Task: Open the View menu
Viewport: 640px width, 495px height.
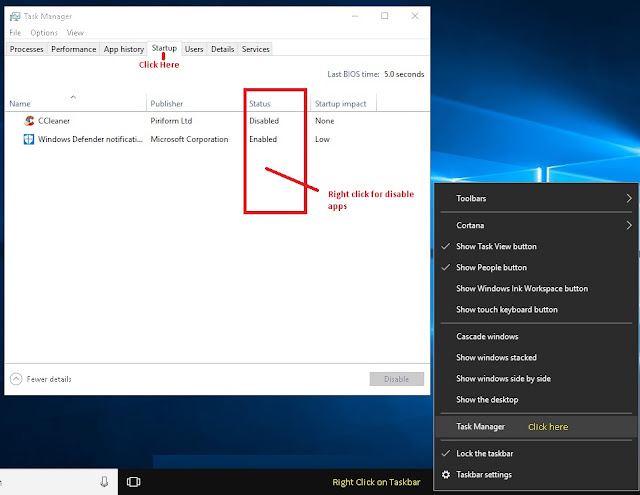Action: (x=75, y=33)
